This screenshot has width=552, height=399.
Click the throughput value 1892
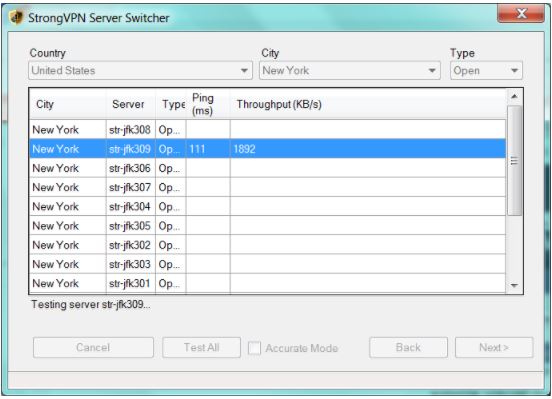coord(244,149)
